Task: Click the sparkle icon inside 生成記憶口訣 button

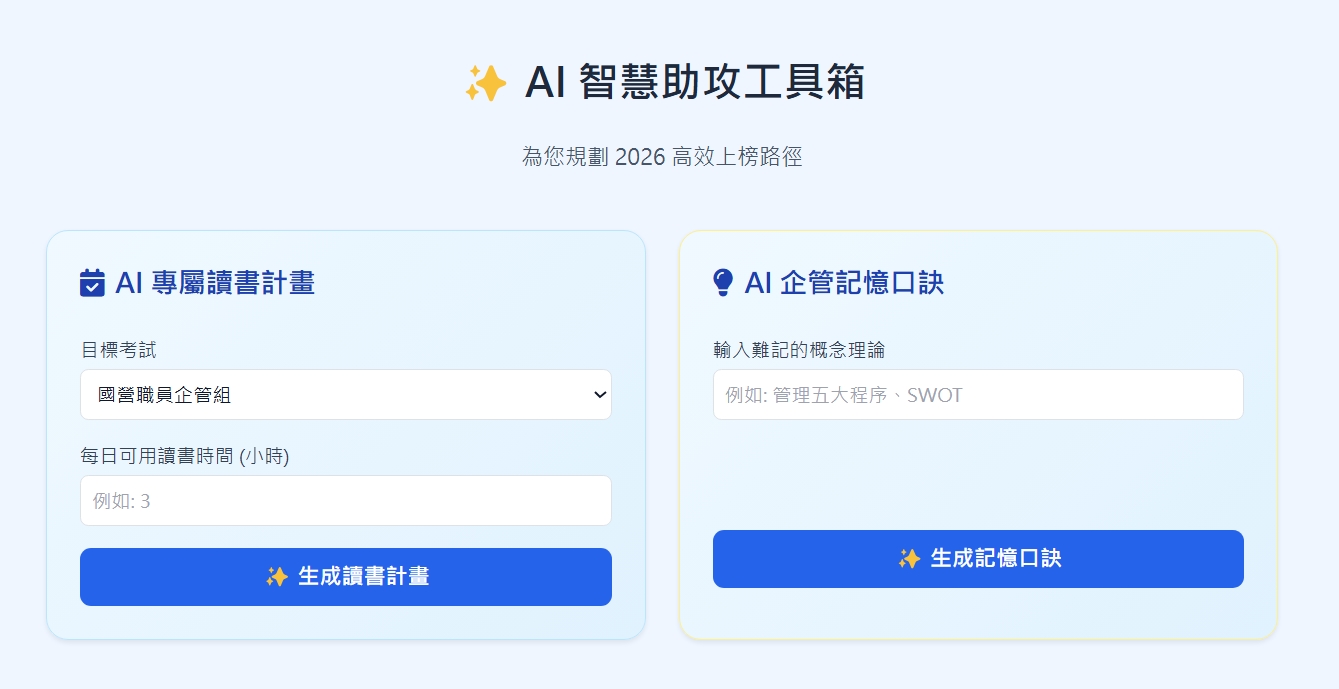Action: [x=909, y=559]
